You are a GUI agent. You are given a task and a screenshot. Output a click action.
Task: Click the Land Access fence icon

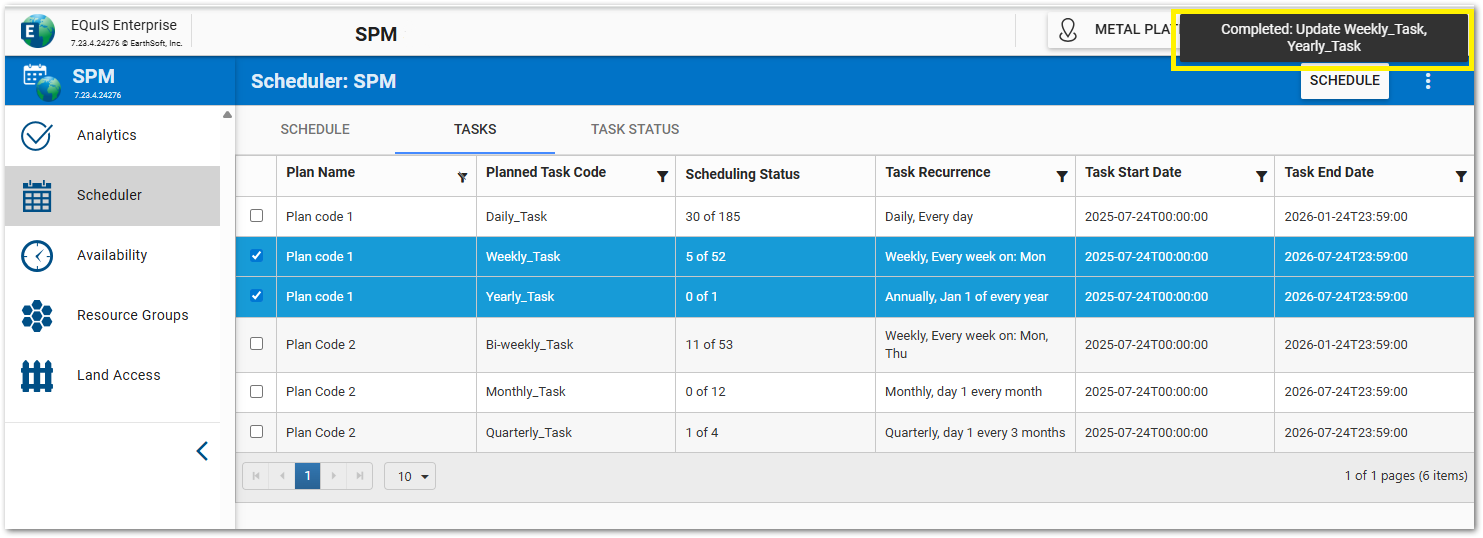click(37, 376)
